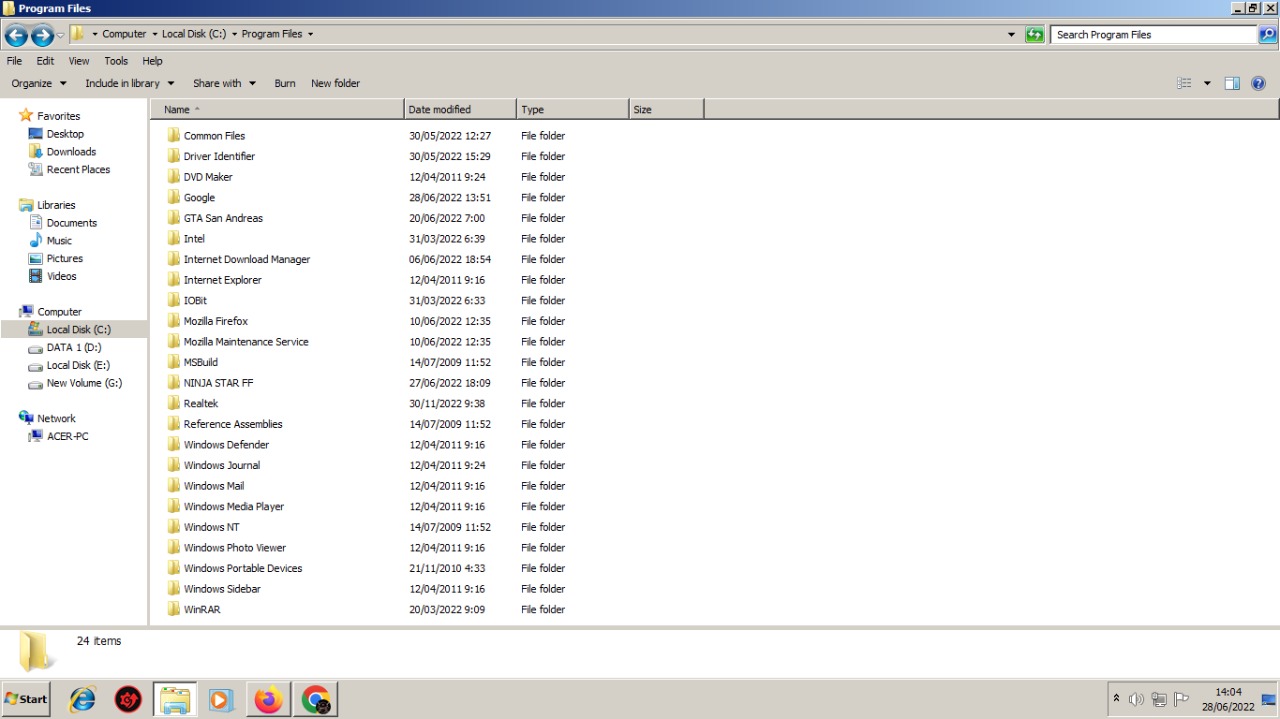Screen dimensions: 1280x719
Task: Select New Volume (G:) drive
Action: pyautogui.click(x=84, y=383)
